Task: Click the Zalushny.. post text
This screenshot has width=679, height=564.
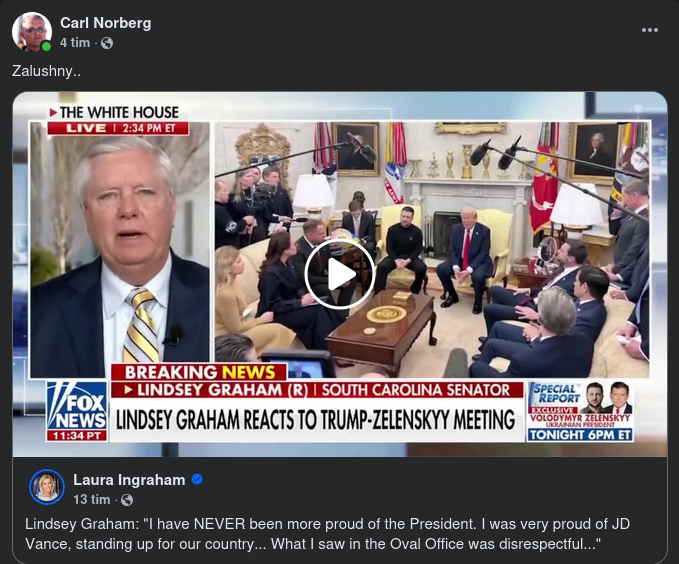Action: 46,71
